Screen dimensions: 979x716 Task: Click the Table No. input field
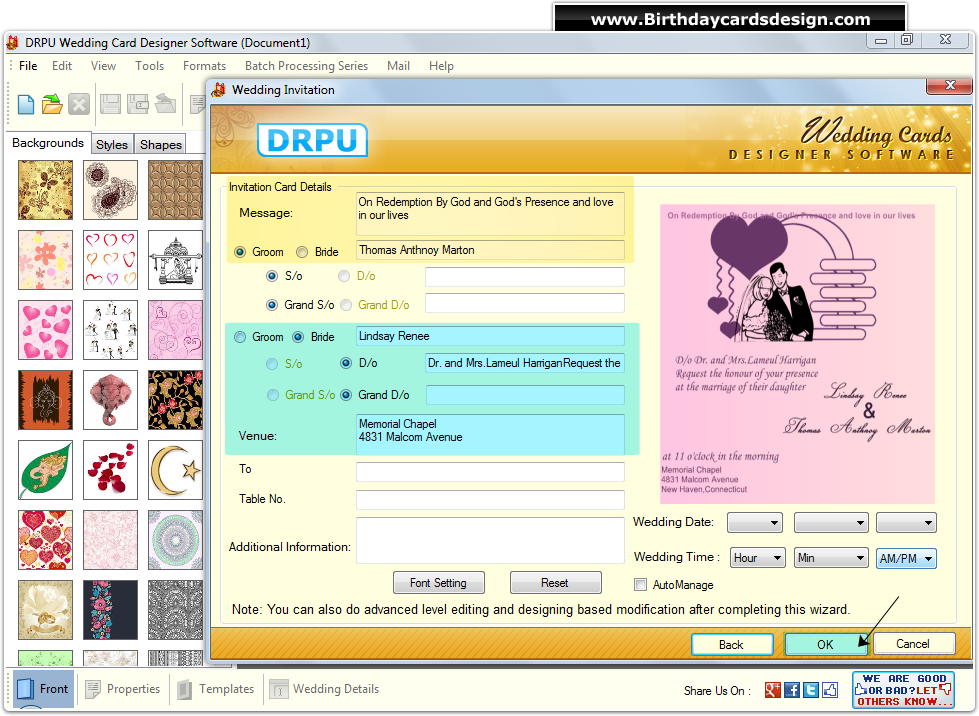(490, 499)
